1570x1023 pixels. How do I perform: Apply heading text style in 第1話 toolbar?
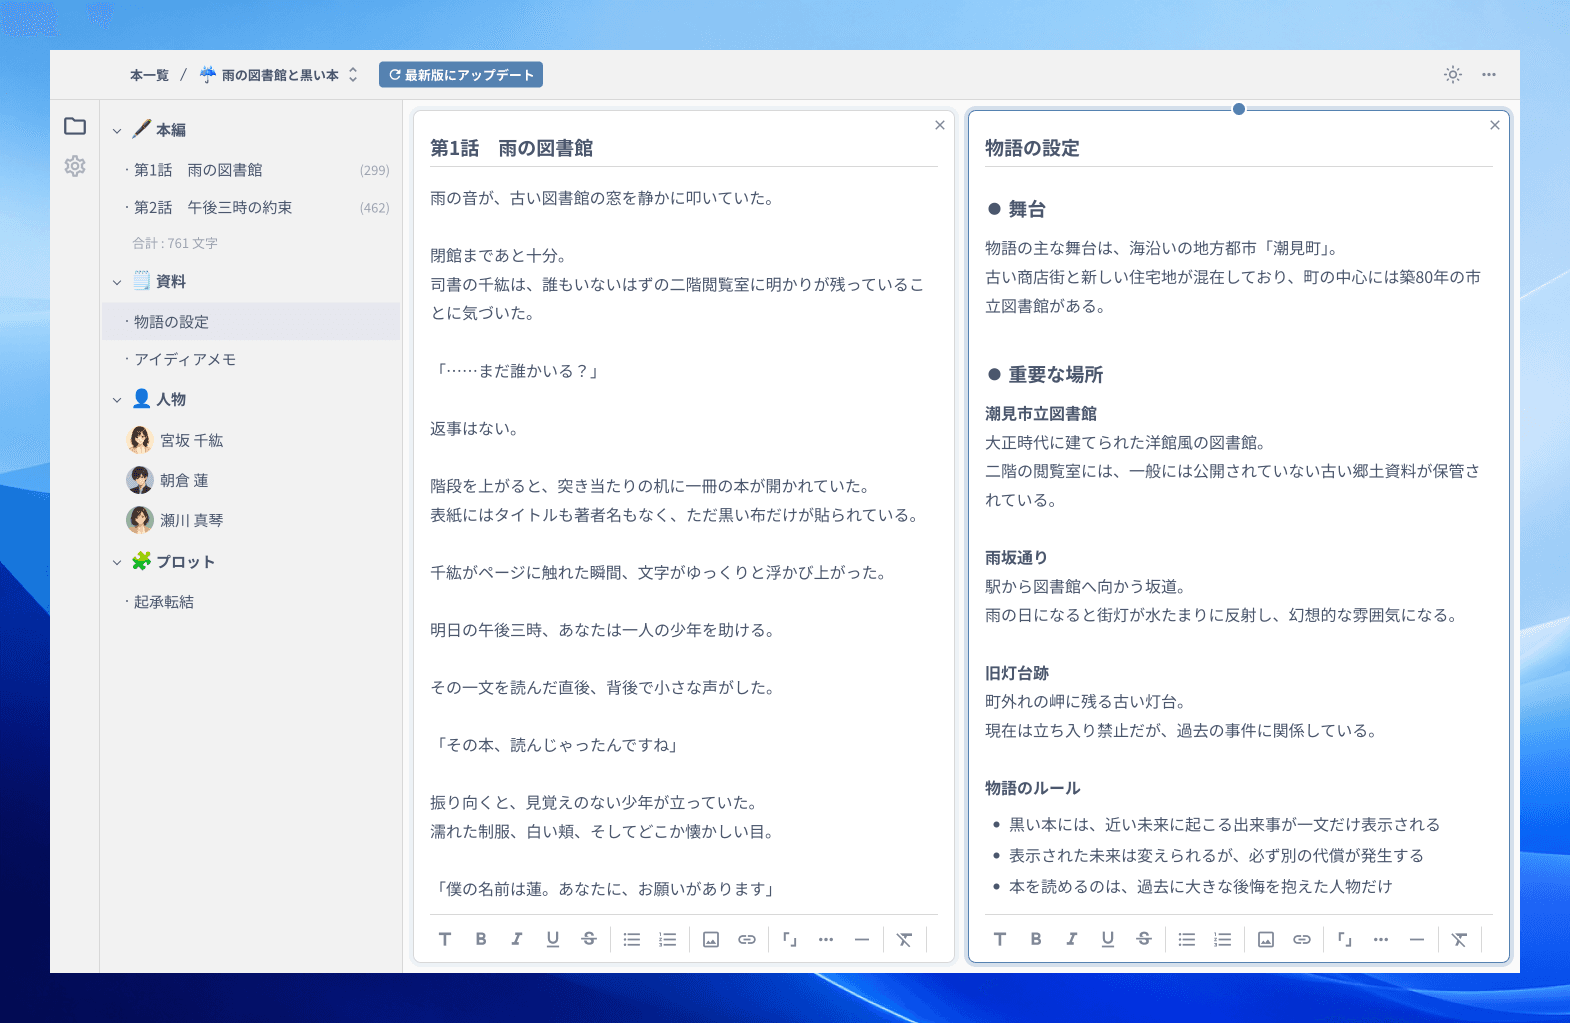pos(445,939)
